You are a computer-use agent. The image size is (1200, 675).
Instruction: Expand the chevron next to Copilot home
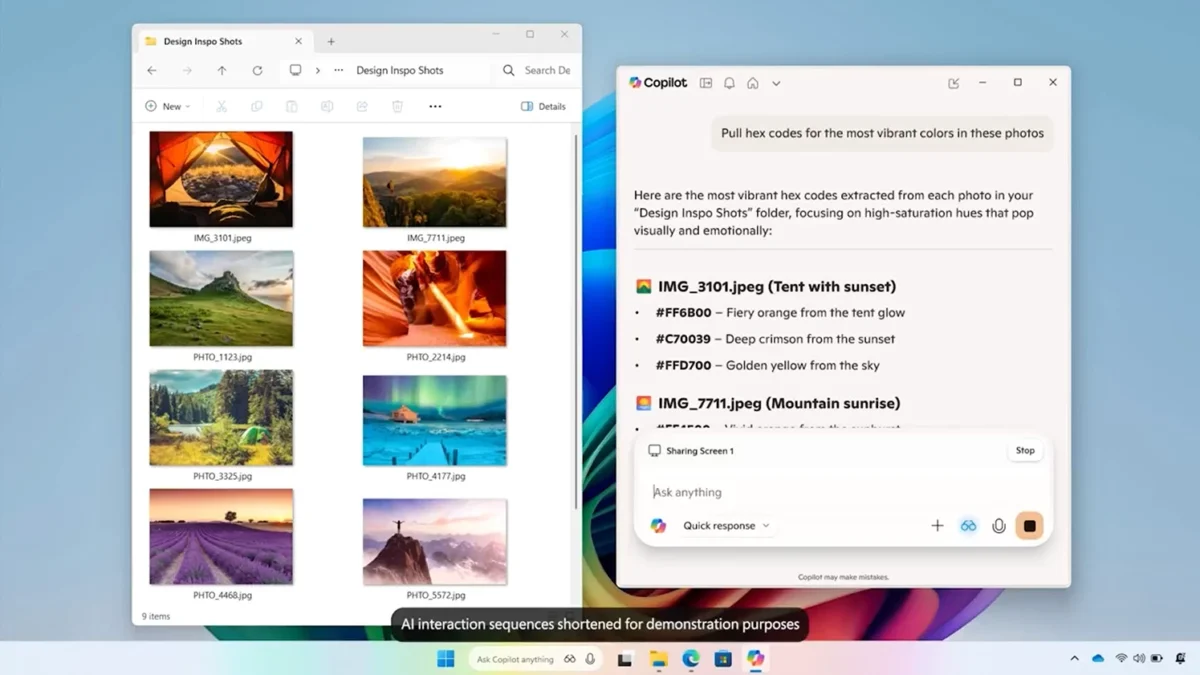tap(776, 83)
